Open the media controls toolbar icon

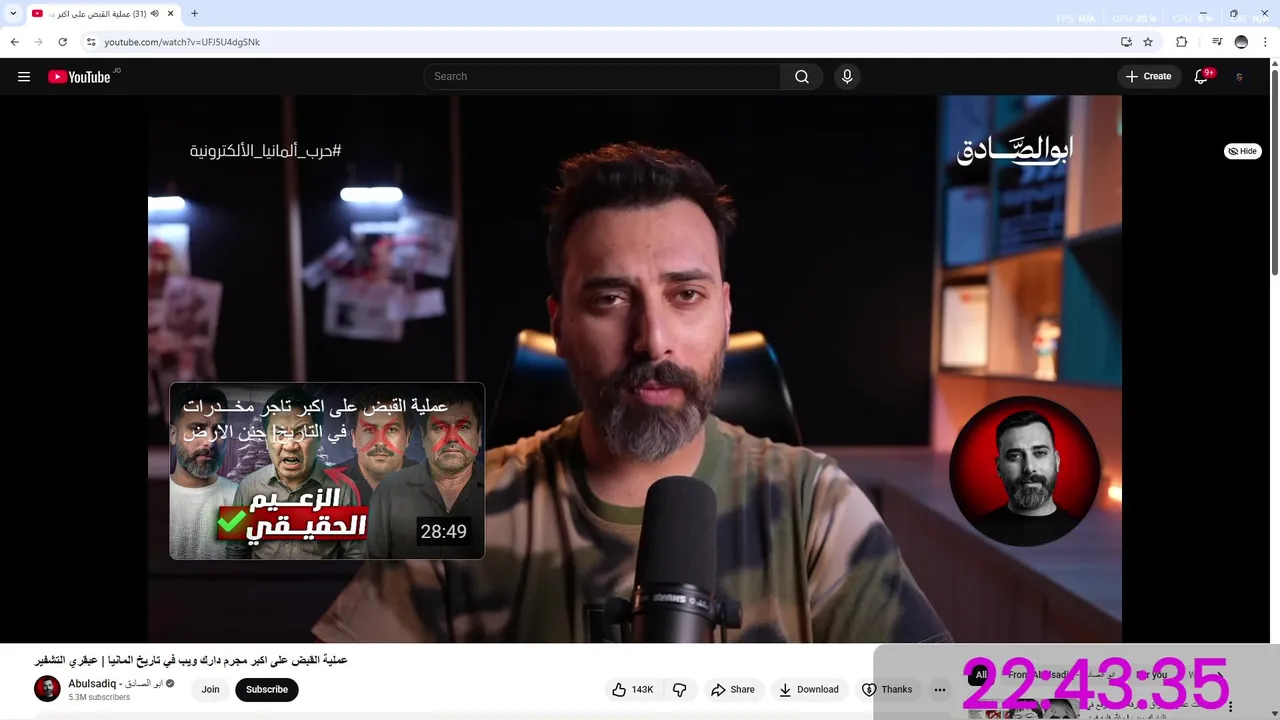(x=1217, y=42)
